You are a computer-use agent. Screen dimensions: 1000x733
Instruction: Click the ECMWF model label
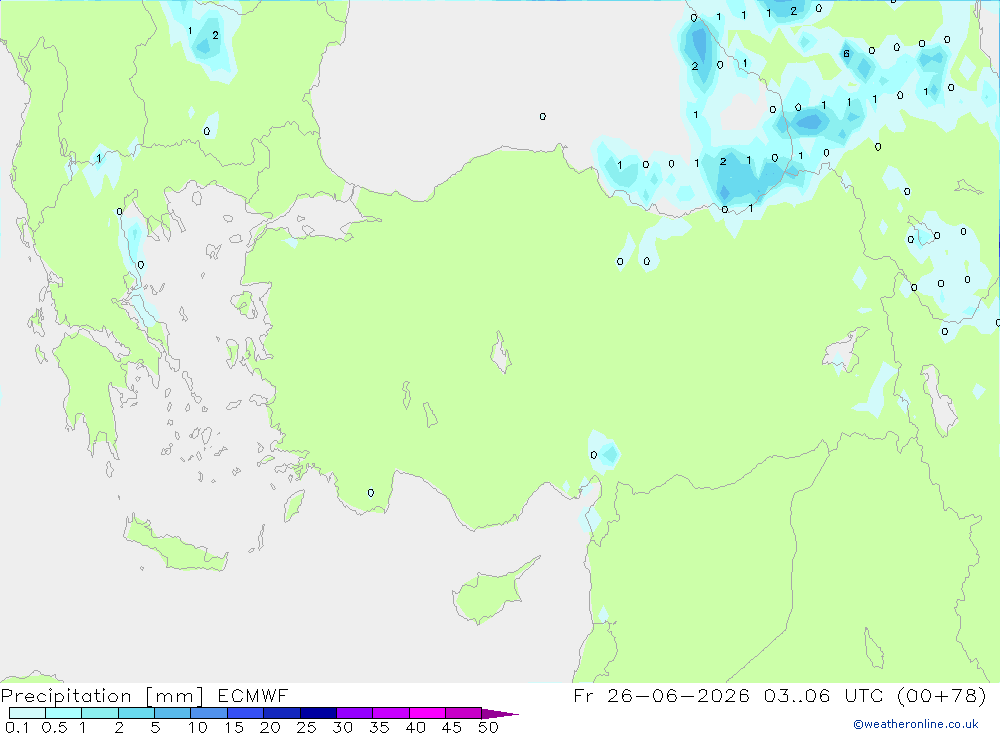point(253,695)
